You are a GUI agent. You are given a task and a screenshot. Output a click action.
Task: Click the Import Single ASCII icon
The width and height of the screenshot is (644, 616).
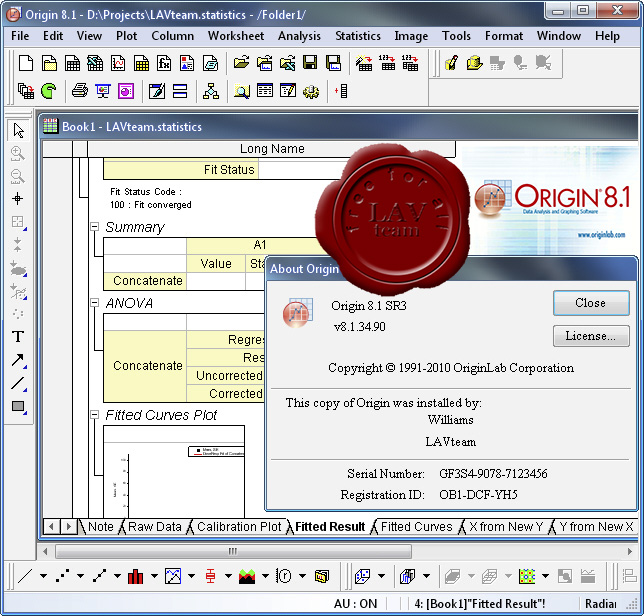pos(387,63)
